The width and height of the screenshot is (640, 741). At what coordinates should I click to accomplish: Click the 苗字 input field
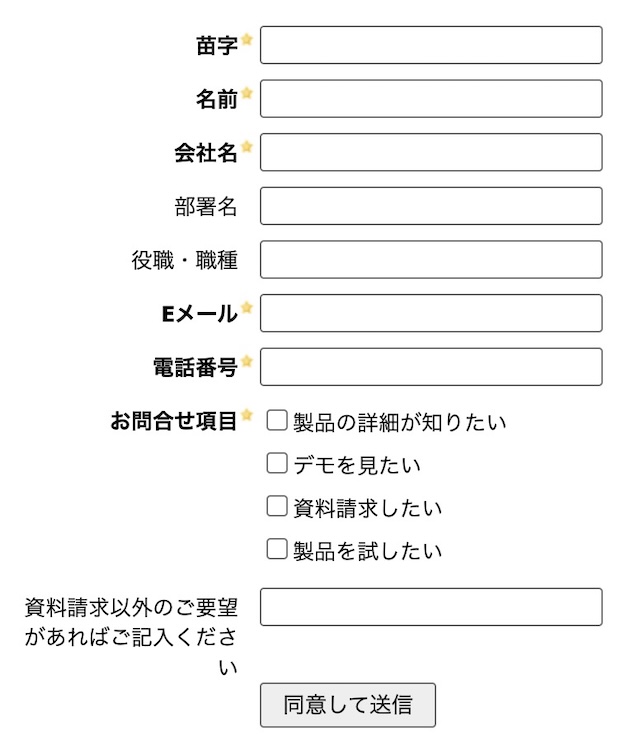[431, 45]
